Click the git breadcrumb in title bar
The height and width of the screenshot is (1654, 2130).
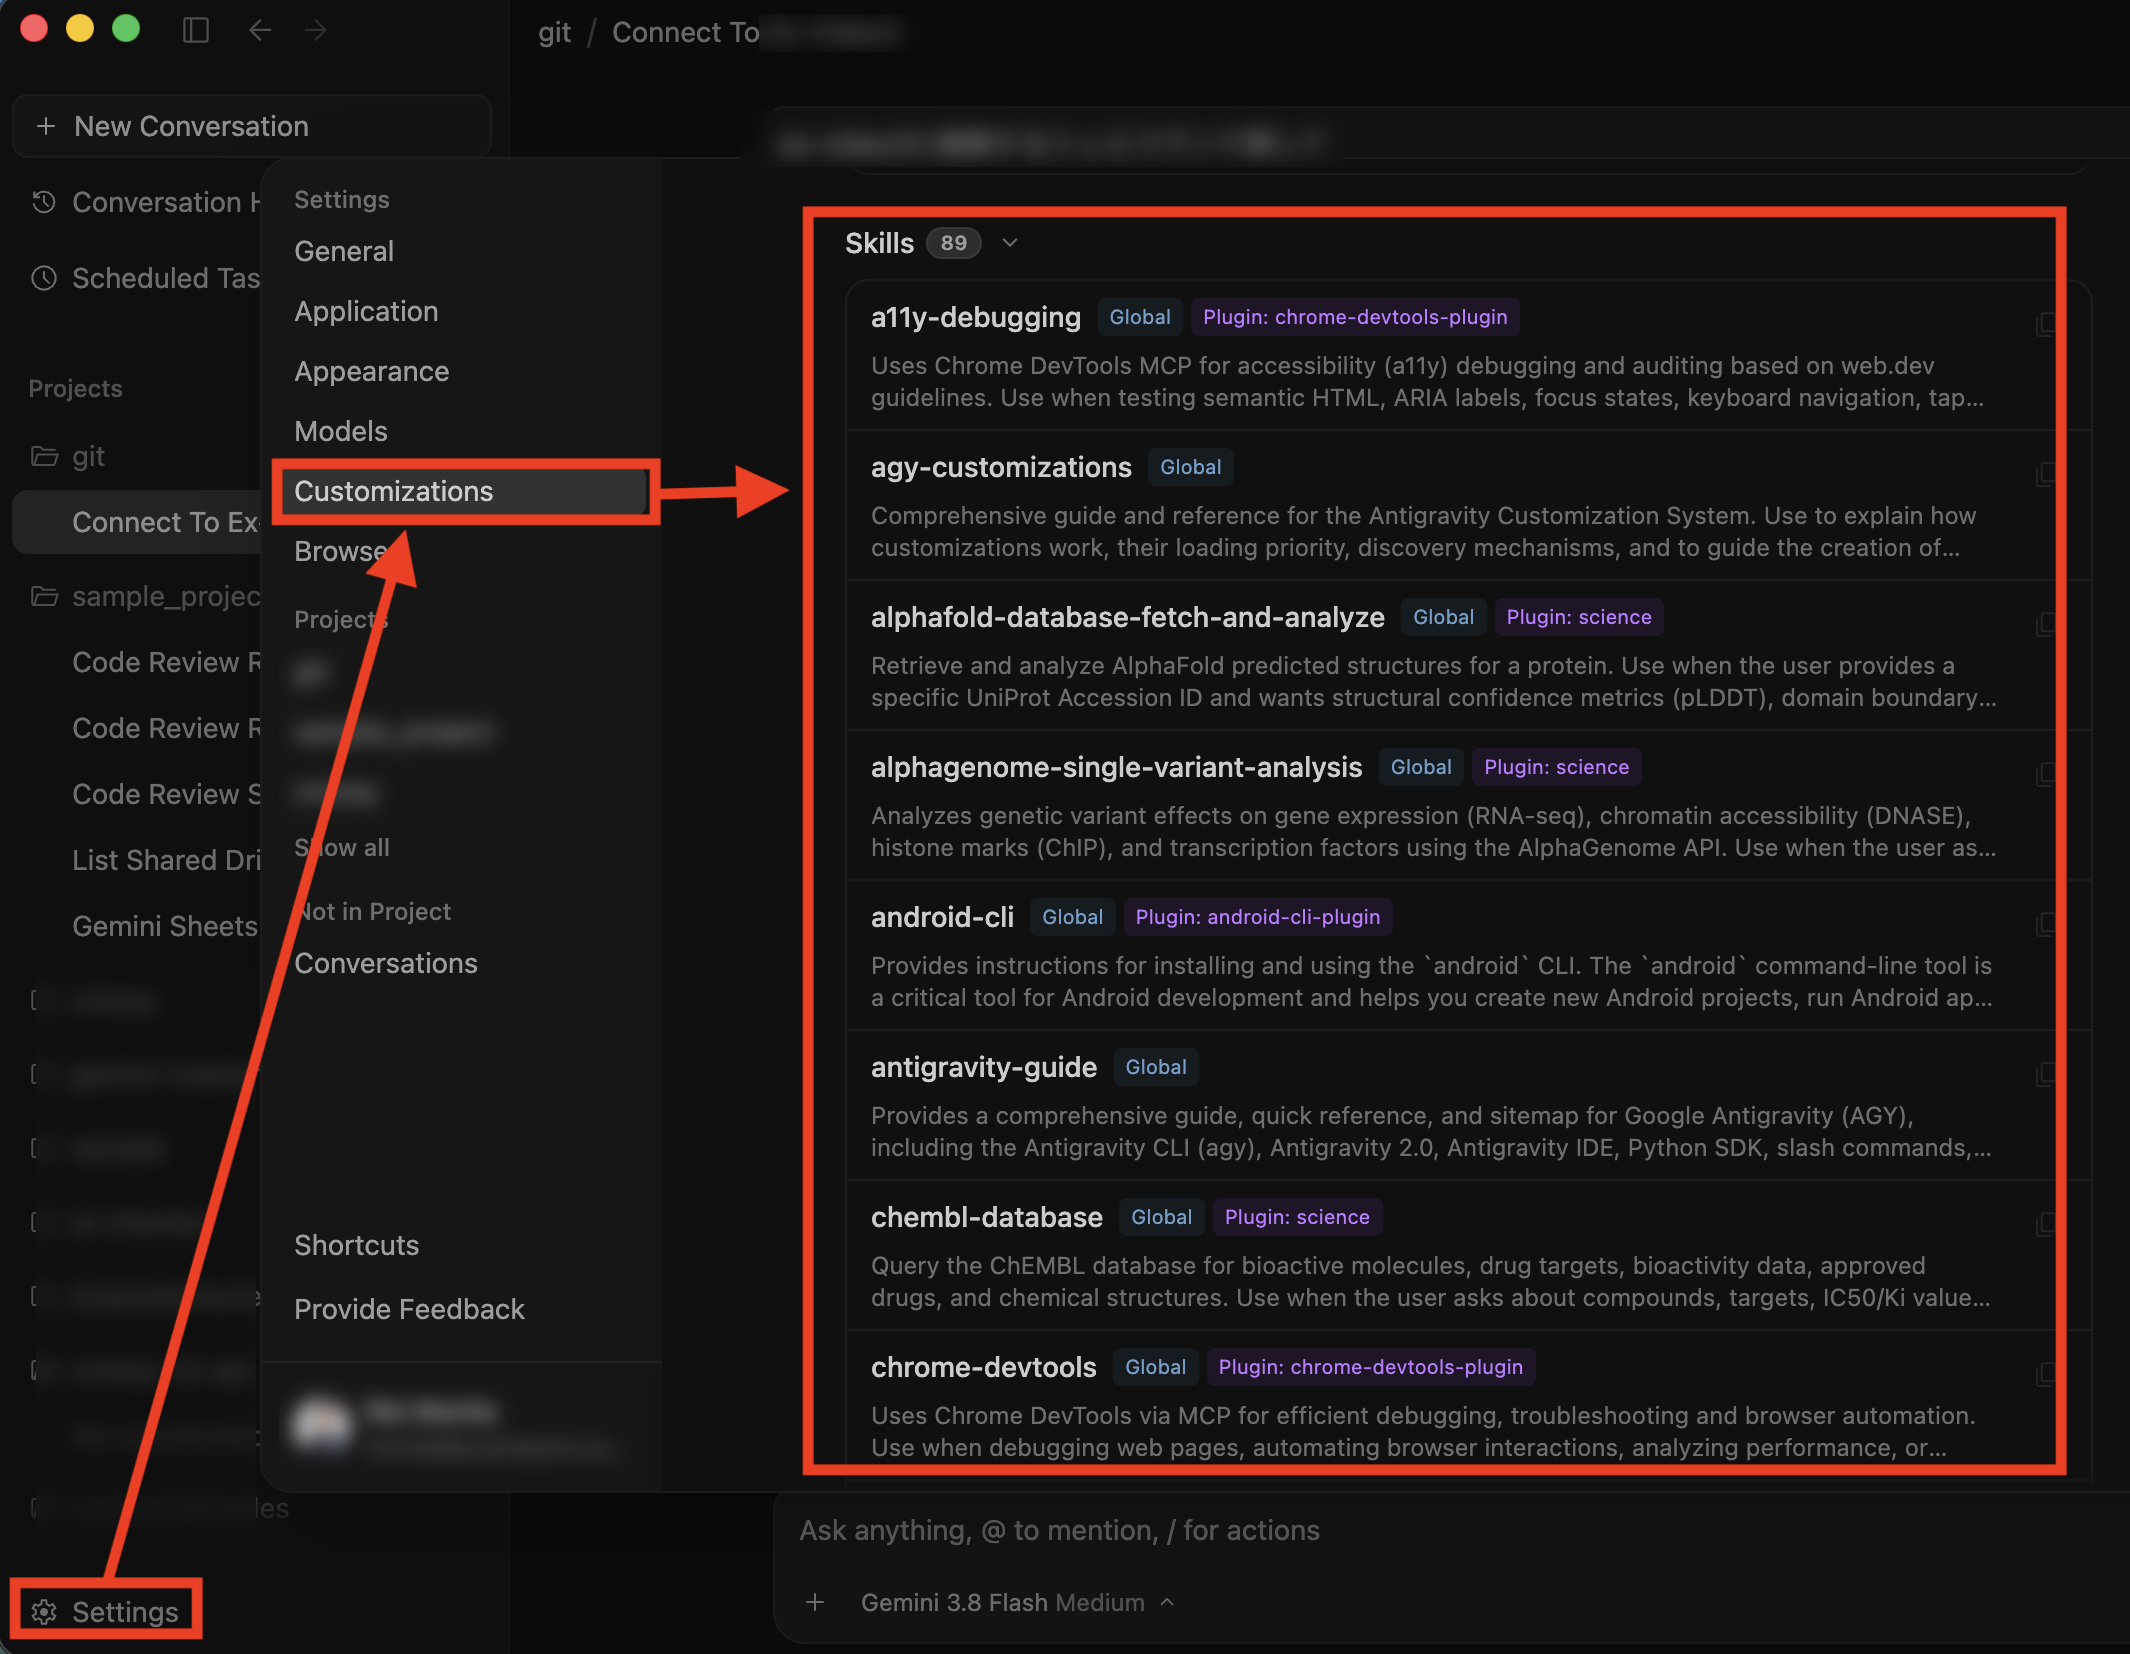pyautogui.click(x=554, y=32)
